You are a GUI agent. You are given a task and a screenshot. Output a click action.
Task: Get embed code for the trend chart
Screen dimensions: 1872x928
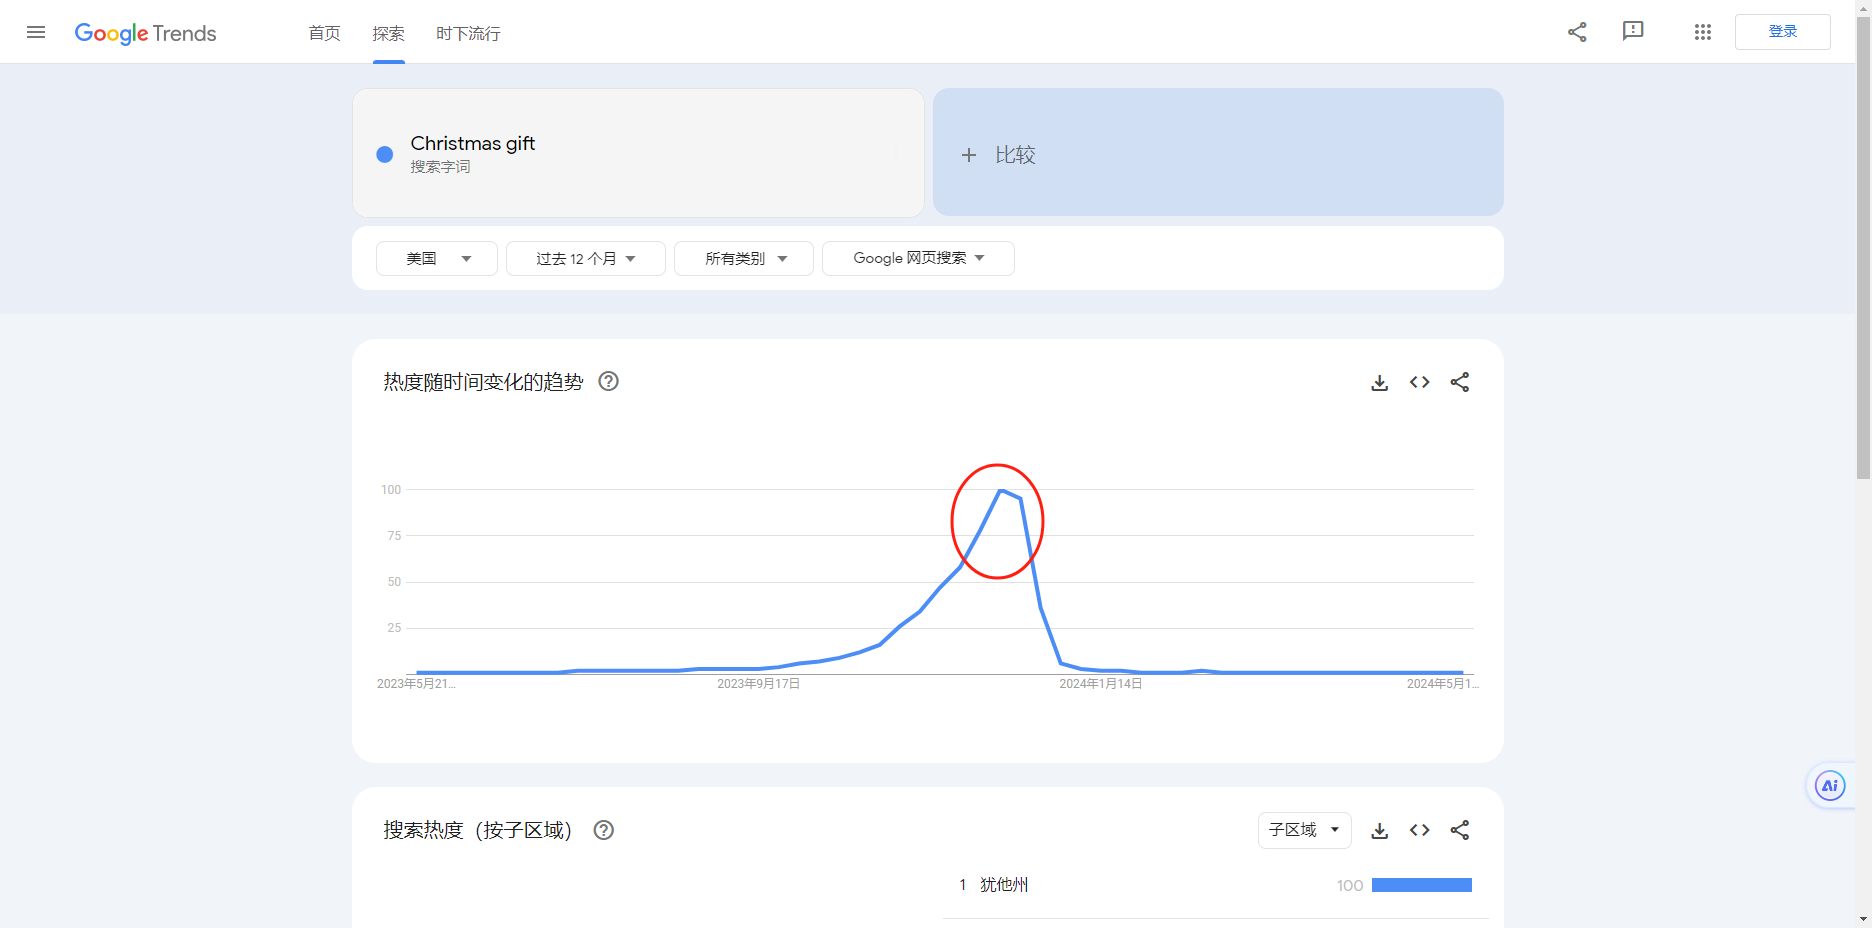coord(1419,382)
